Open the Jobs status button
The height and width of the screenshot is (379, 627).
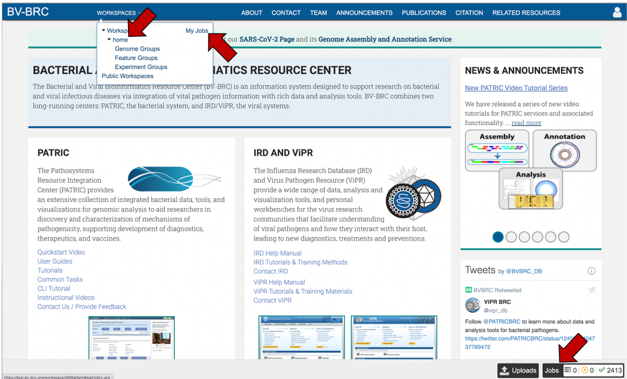point(551,370)
